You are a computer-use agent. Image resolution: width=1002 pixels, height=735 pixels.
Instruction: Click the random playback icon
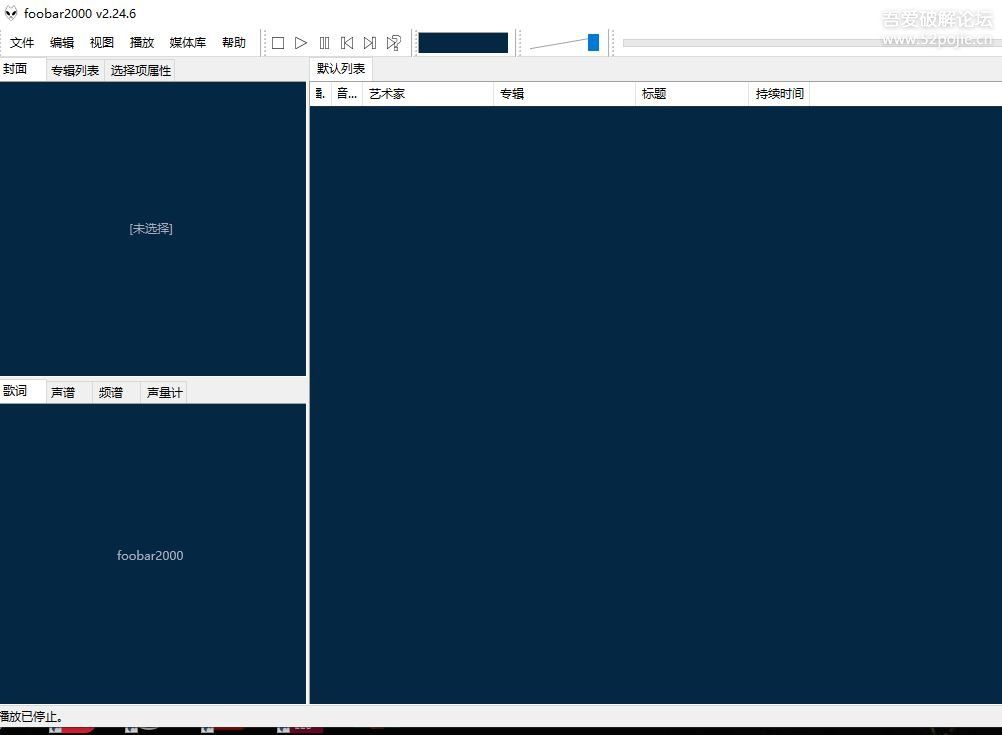click(x=394, y=43)
